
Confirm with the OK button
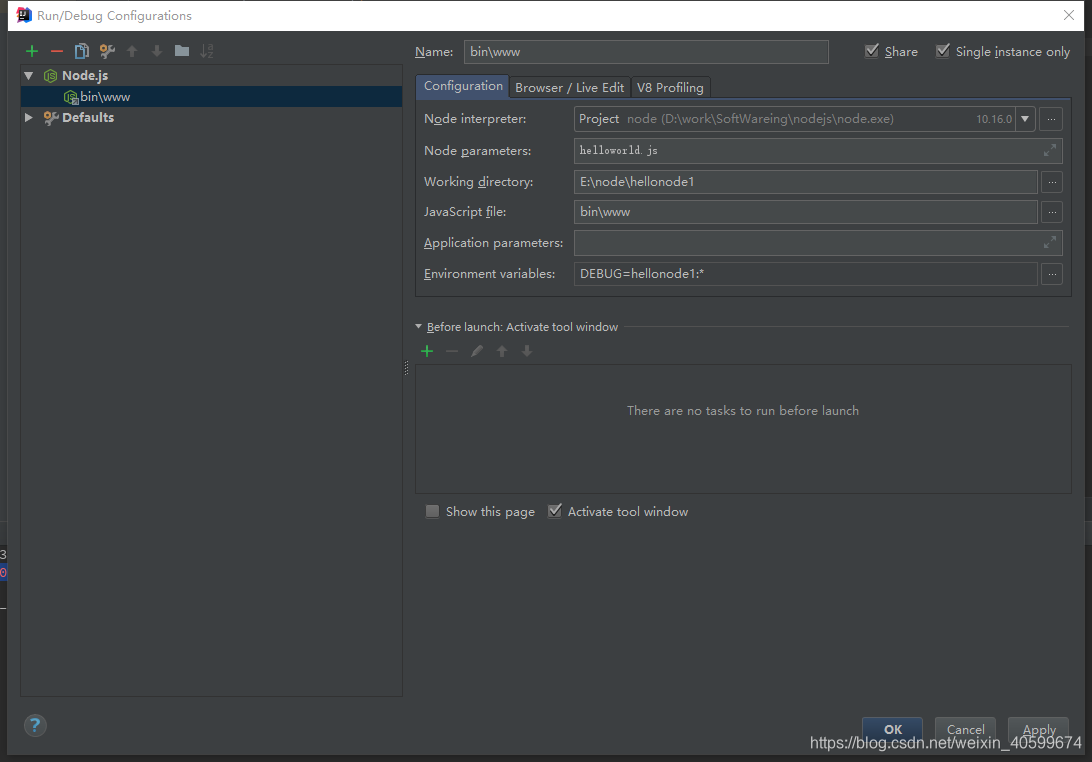point(892,729)
